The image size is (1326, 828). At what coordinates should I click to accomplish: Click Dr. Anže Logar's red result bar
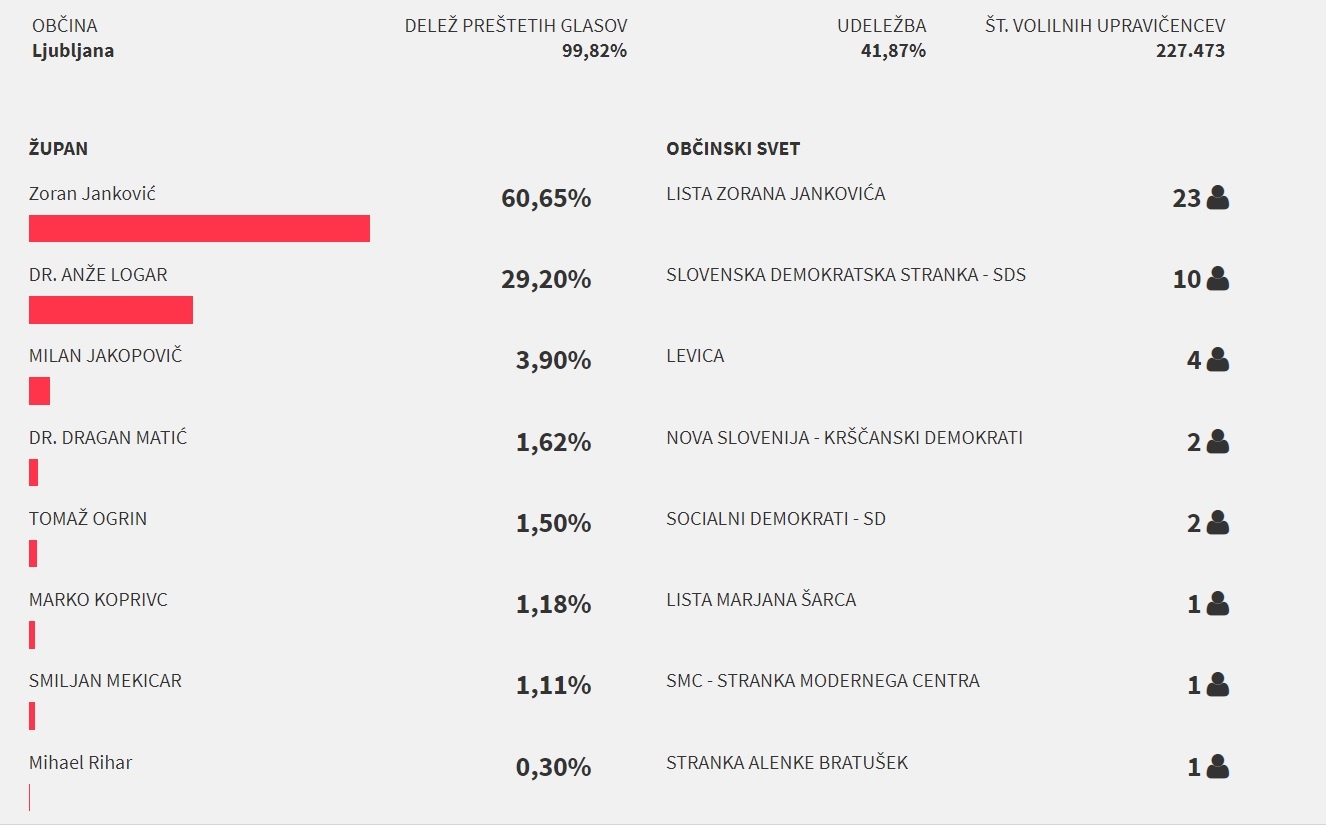pos(111,310)
